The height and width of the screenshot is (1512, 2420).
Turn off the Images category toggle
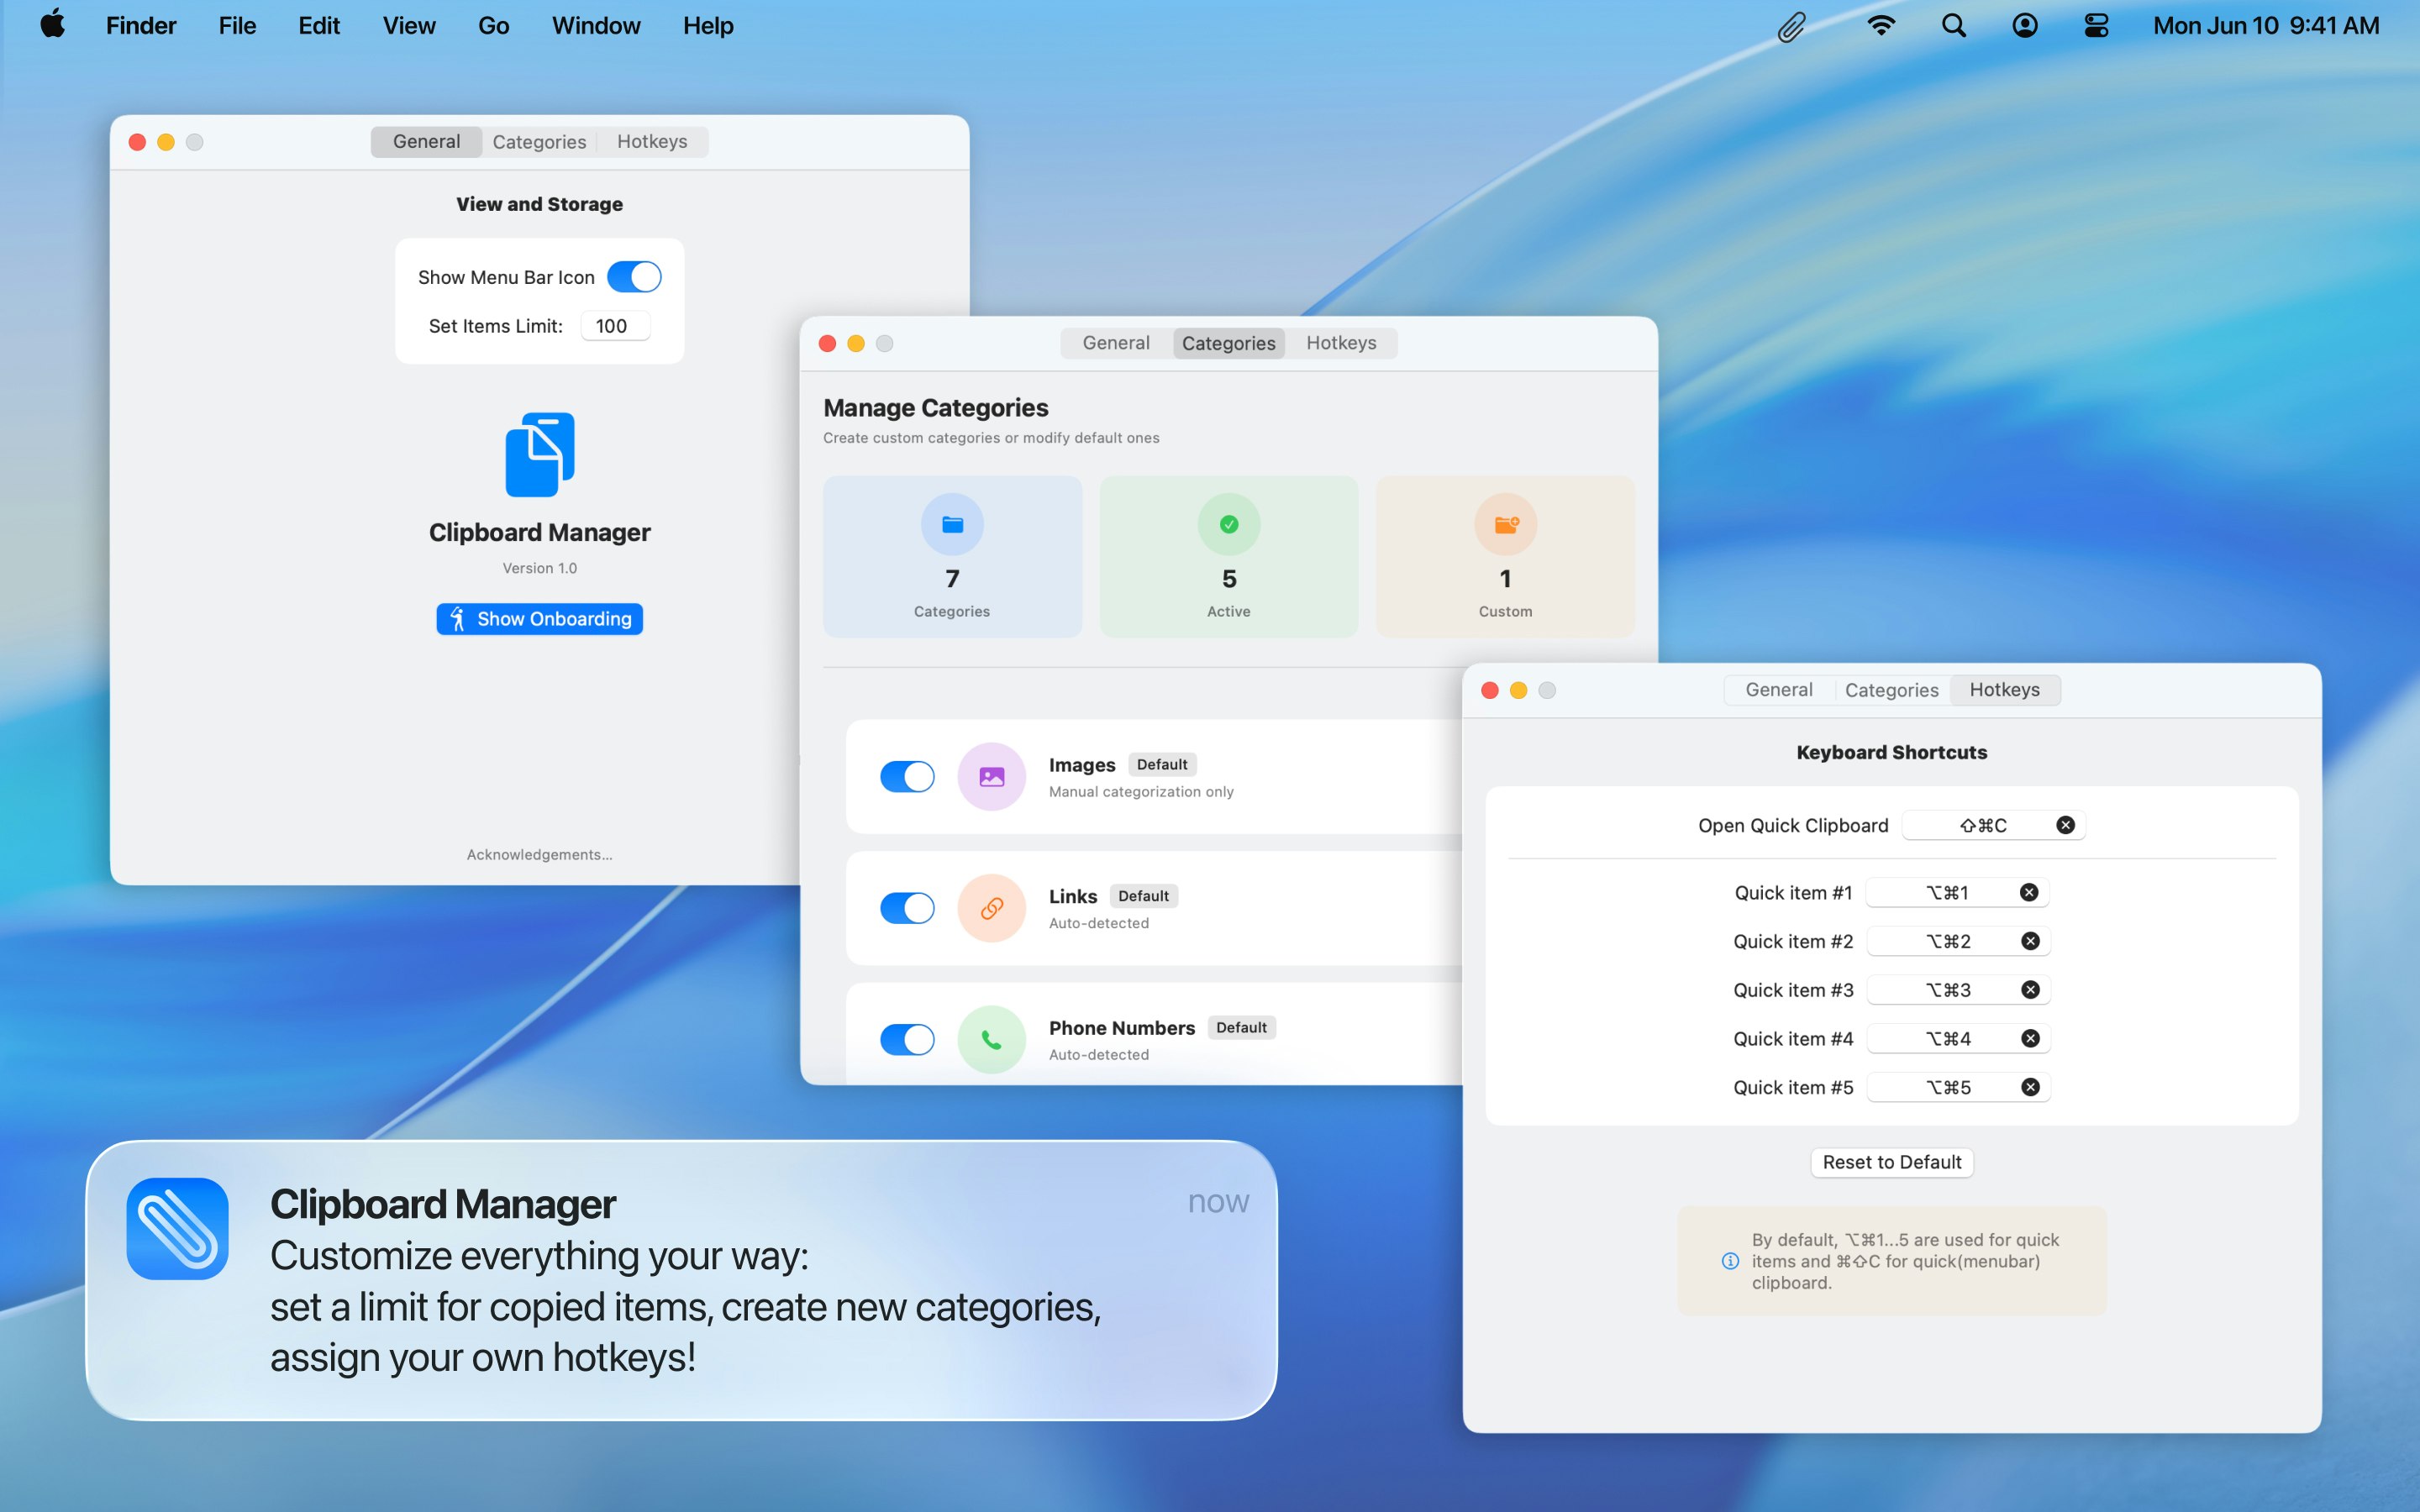tap(906, 776)
